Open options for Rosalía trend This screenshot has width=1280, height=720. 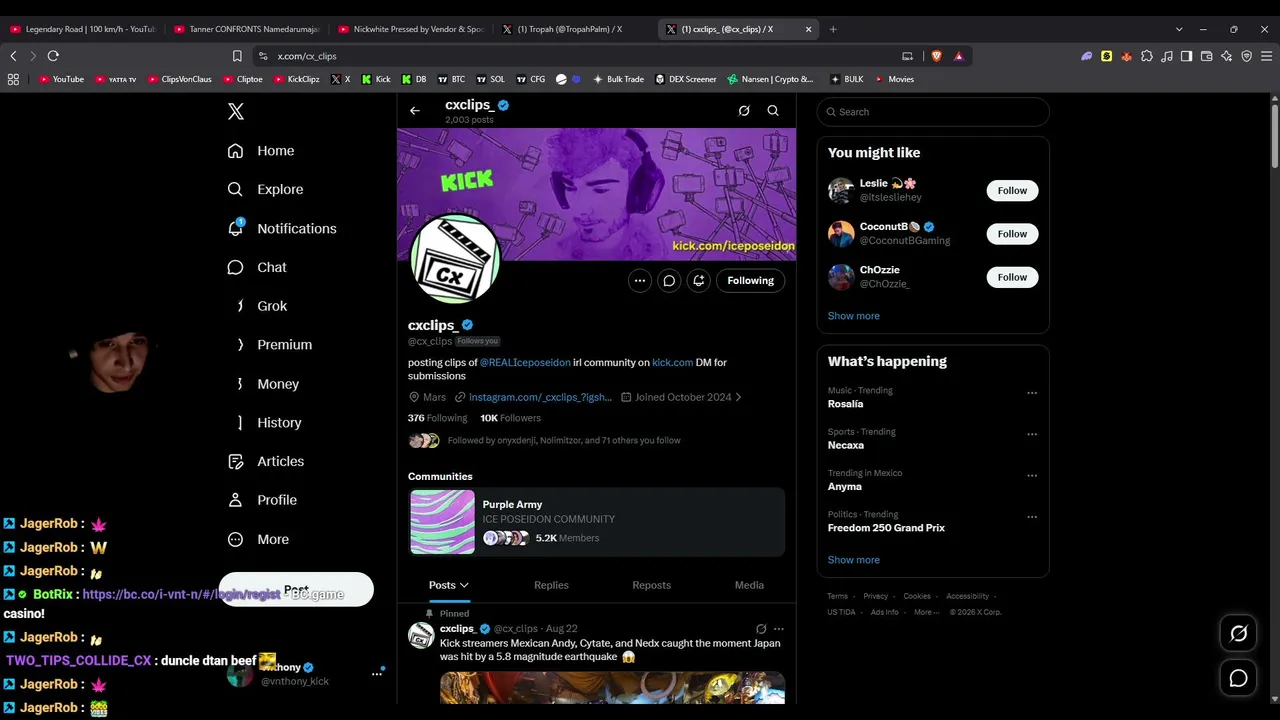[x=1032, y=393]
